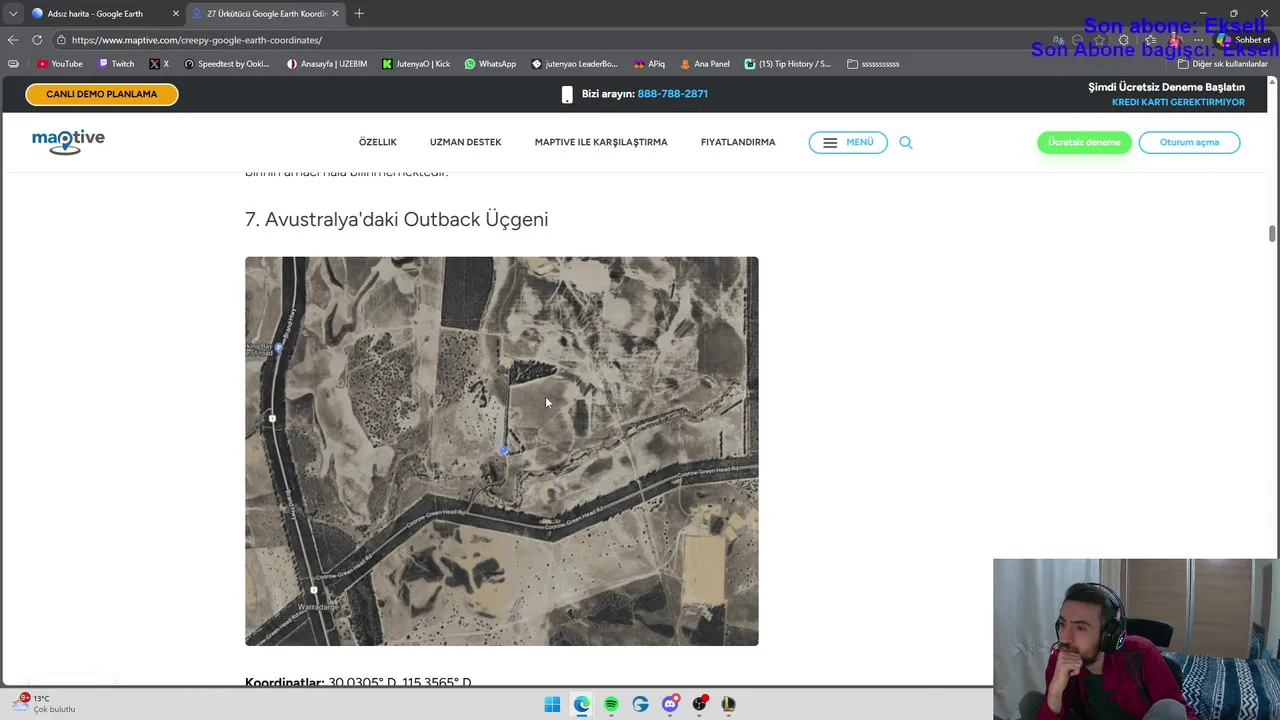
Task: Expand the MENÜ hamburger button
Action: pos(848,142)
